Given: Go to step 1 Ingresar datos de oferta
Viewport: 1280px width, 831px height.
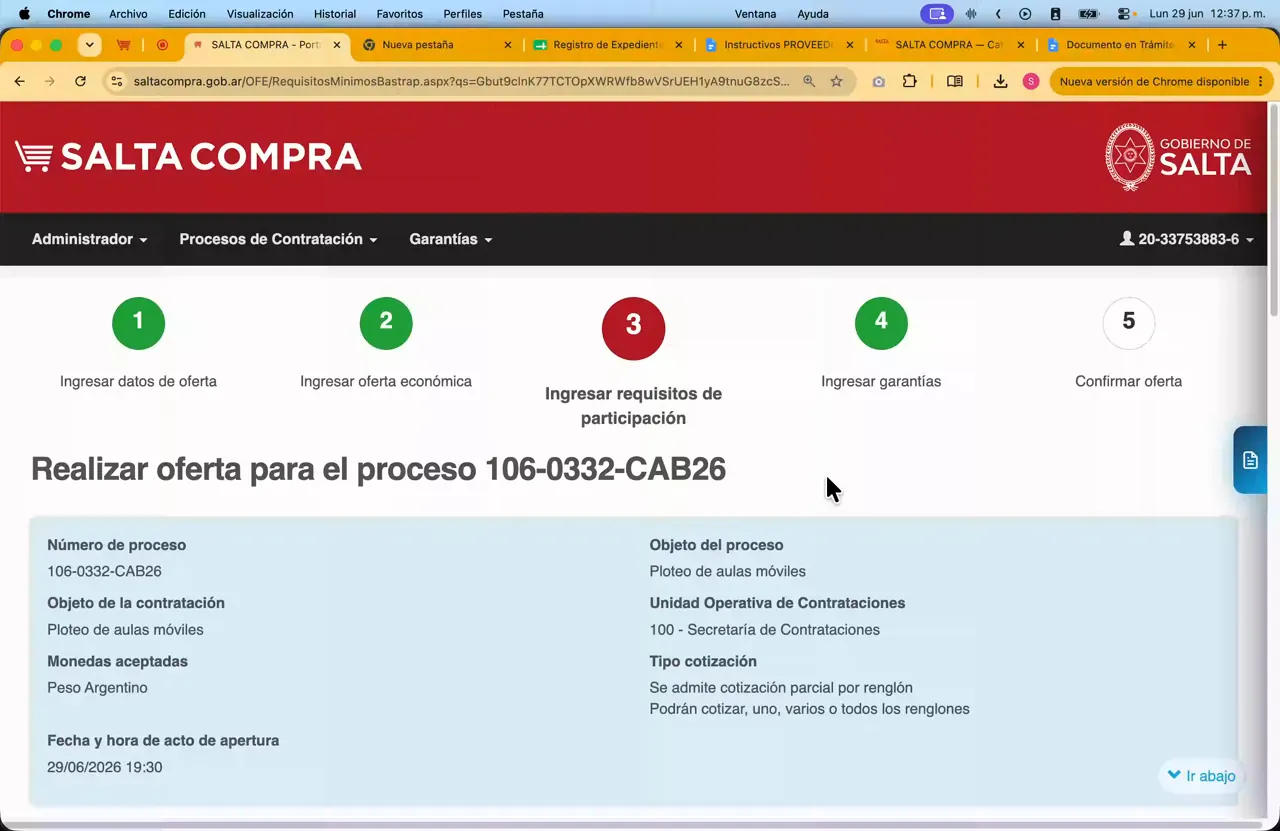Looking at the screenshot, I should (x=138, y=323).
